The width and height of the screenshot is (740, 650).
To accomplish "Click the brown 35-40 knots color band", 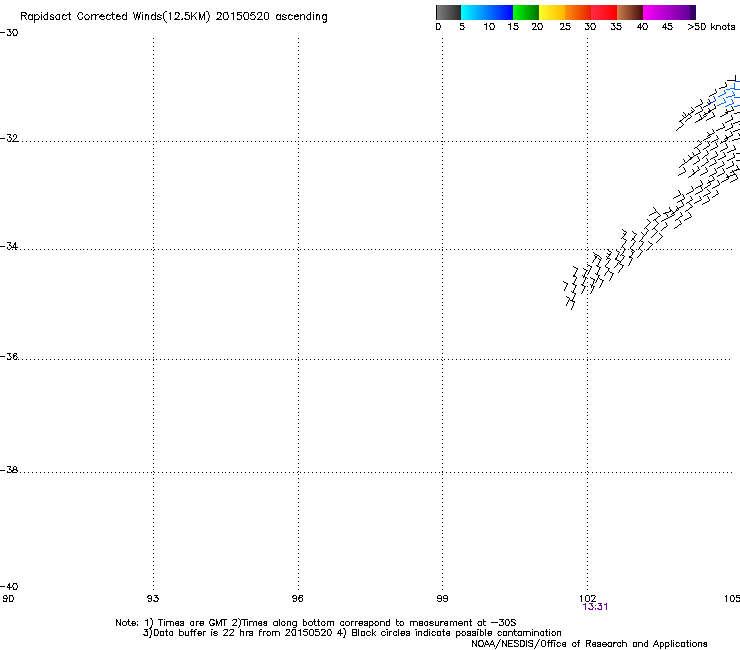I will 630,12.
